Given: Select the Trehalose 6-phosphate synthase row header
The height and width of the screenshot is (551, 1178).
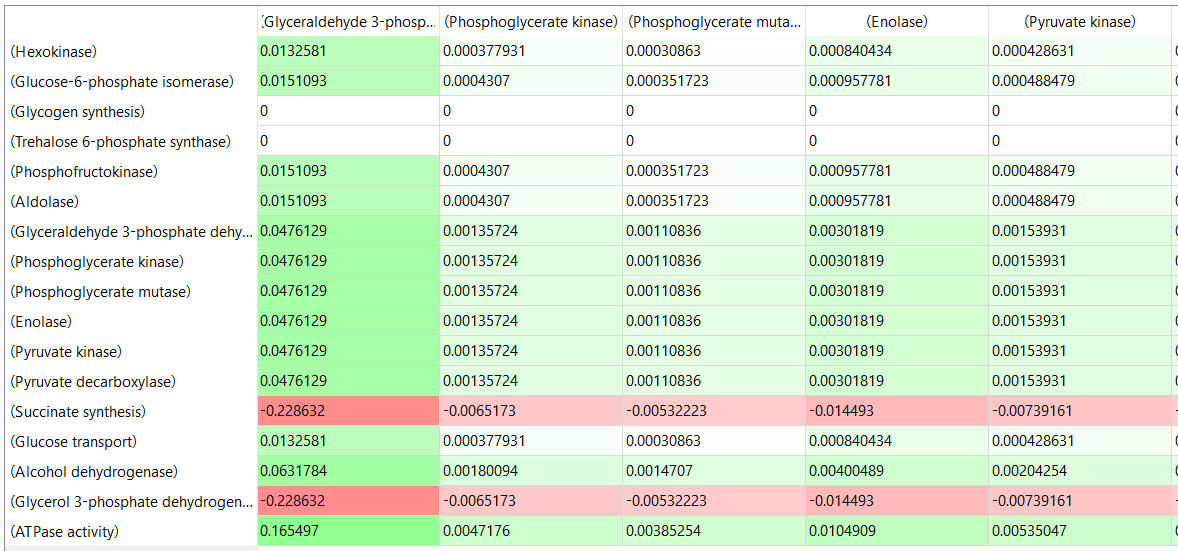Looking at the screenshot, I should [120, 141].
